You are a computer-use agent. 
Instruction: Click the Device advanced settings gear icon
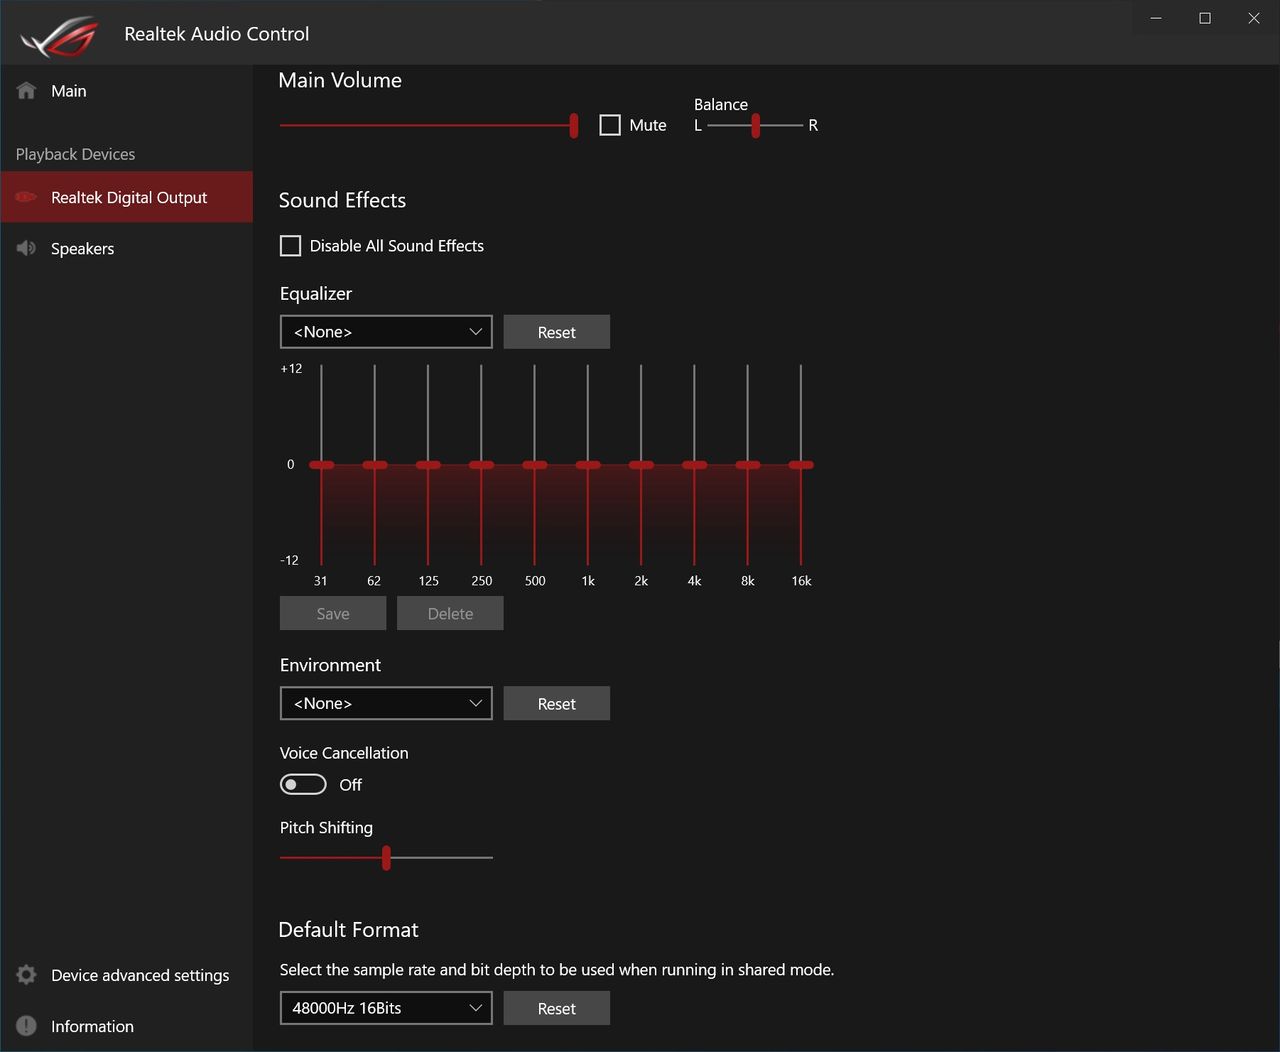click(27, 975)
